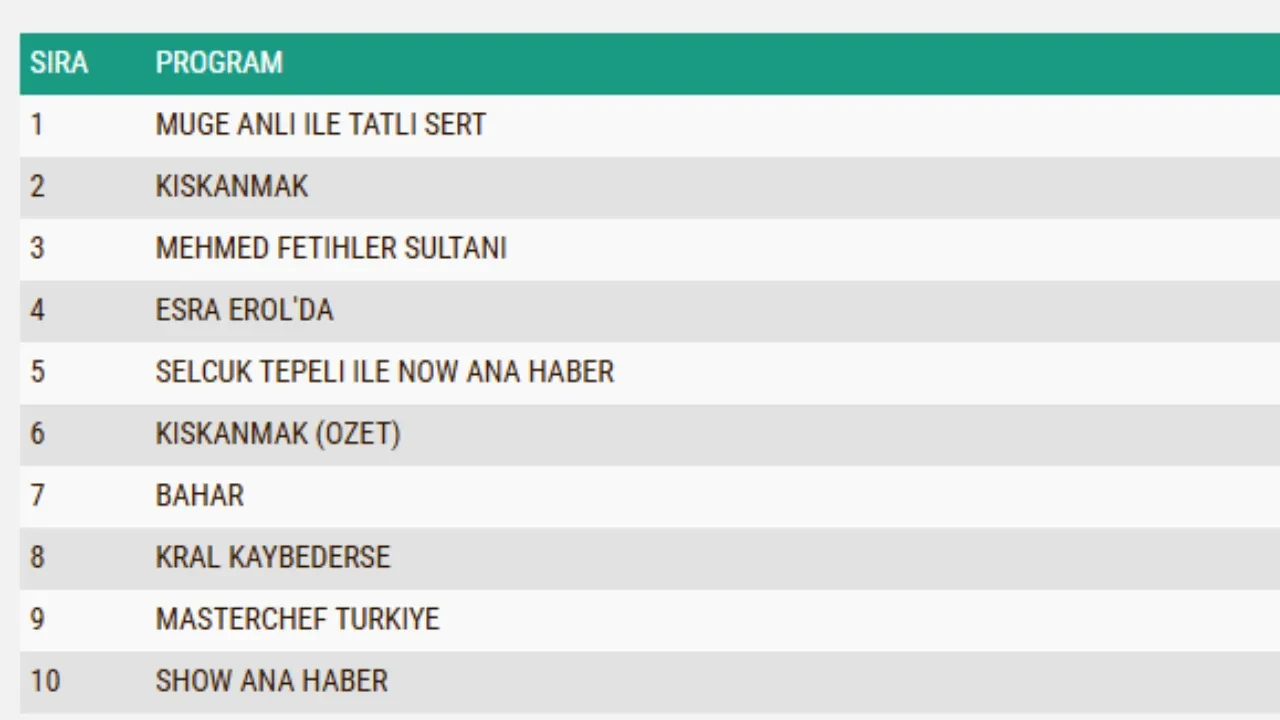
Task: Click rank number 10 in the table
Action: click(x=45, y=681)
